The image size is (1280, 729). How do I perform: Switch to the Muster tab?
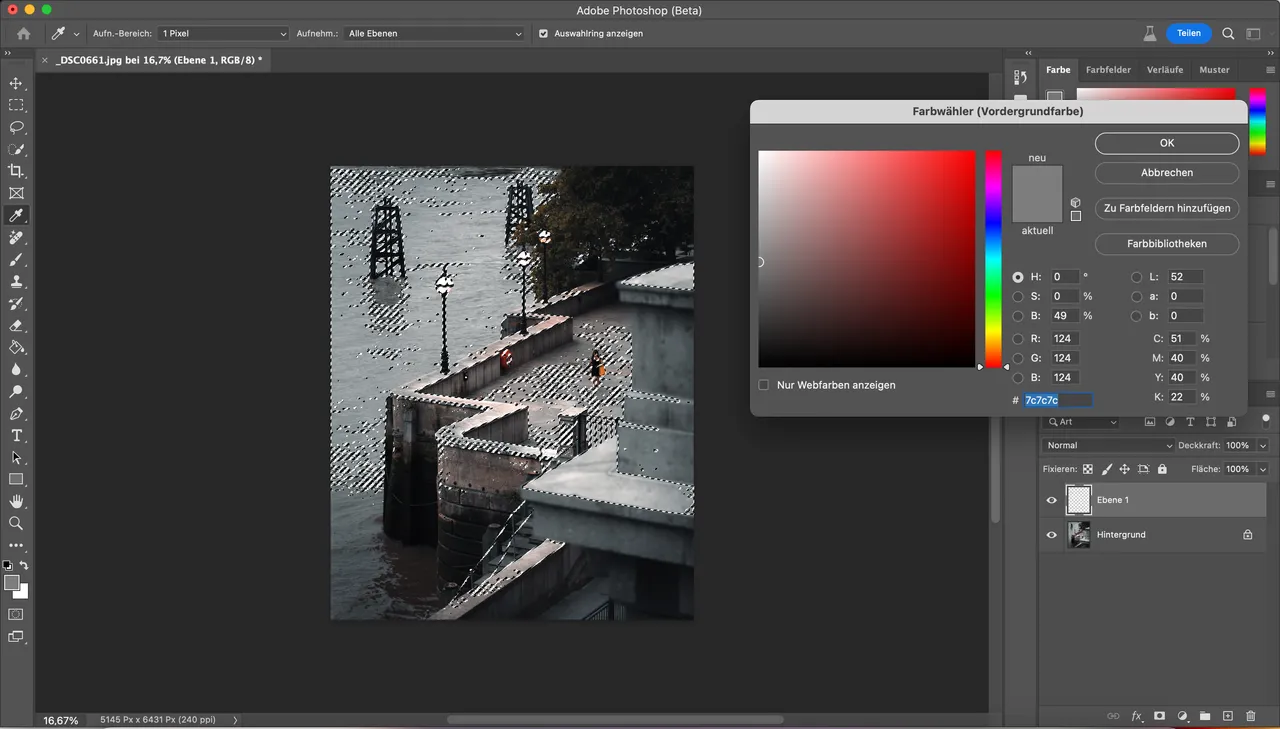(x=1214, y=70)
